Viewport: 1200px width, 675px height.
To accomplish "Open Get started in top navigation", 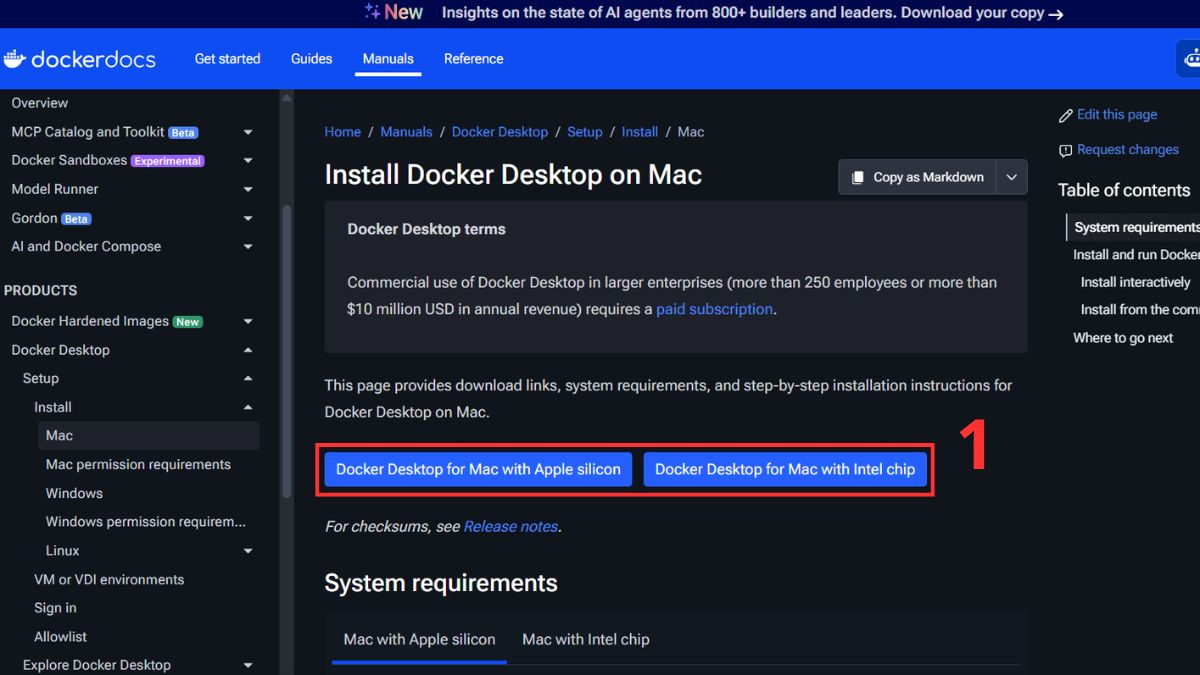I will (x=227, y=59).
